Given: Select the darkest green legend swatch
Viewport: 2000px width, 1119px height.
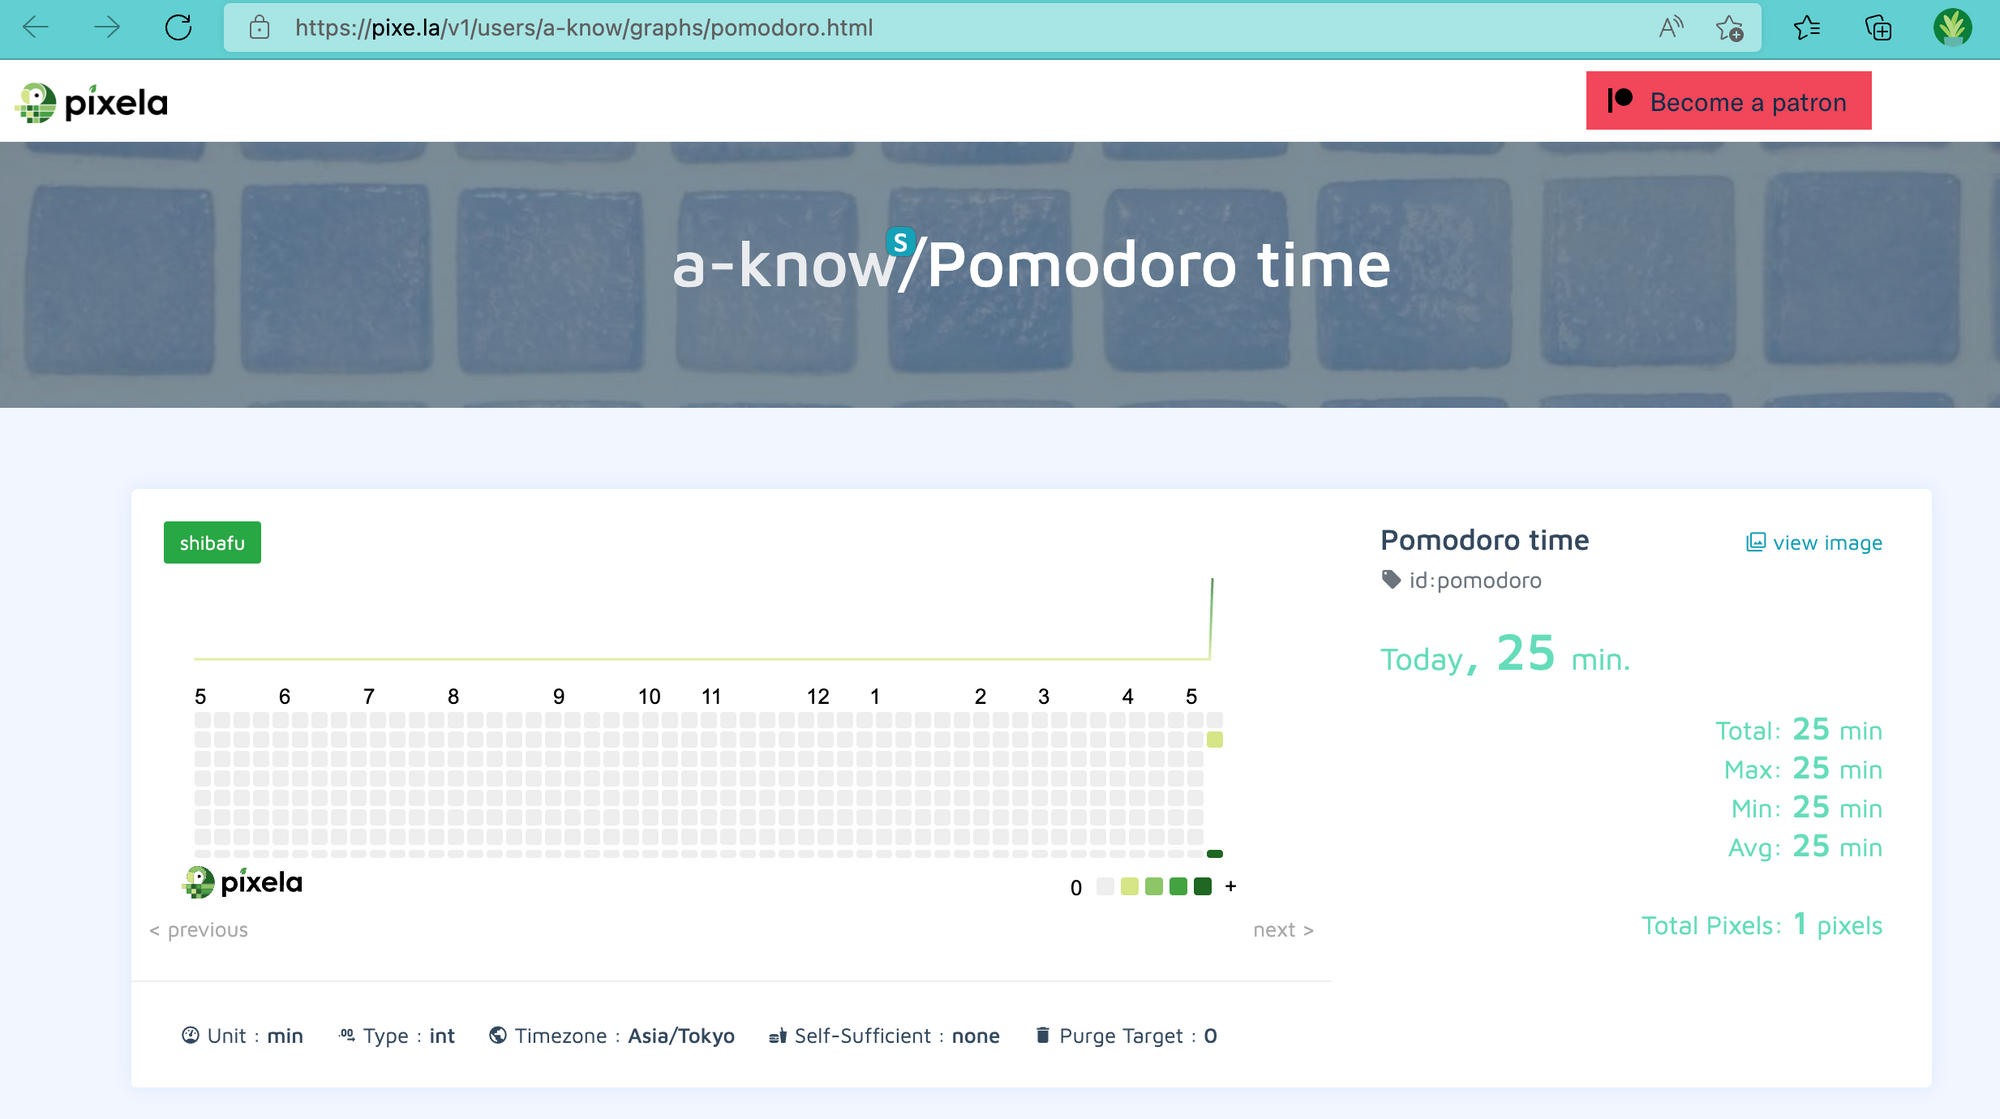Looking at the screenshot, I should [x=1203, y=886].
